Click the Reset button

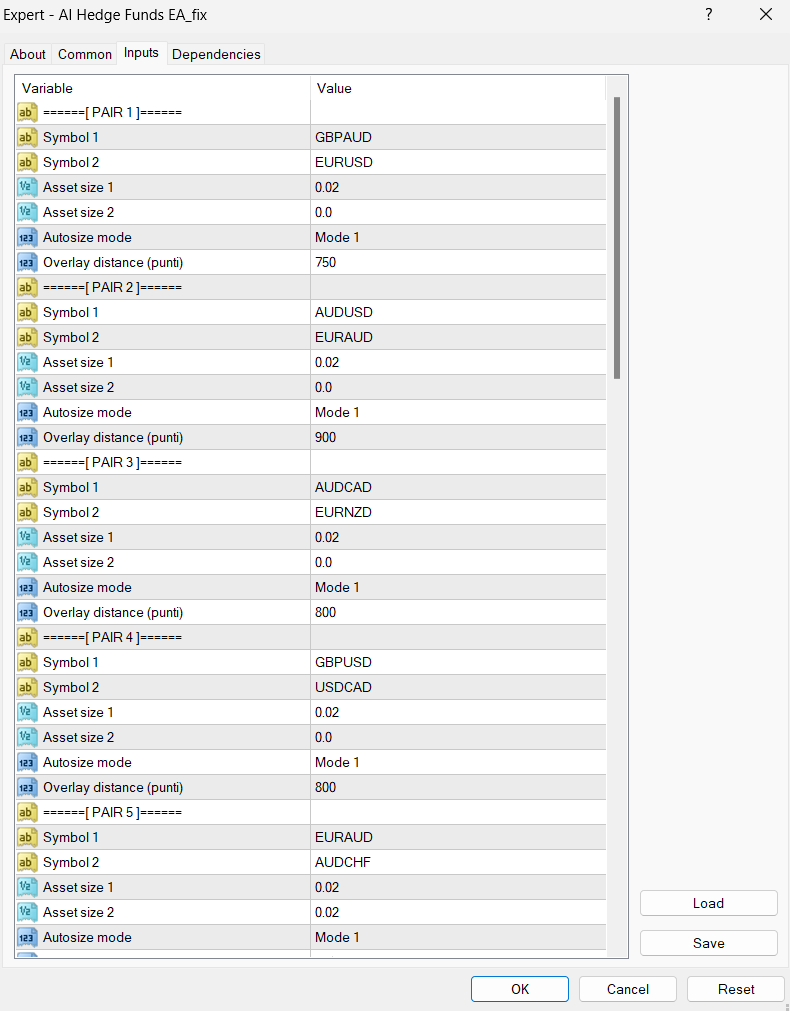[x=736, y=989]
